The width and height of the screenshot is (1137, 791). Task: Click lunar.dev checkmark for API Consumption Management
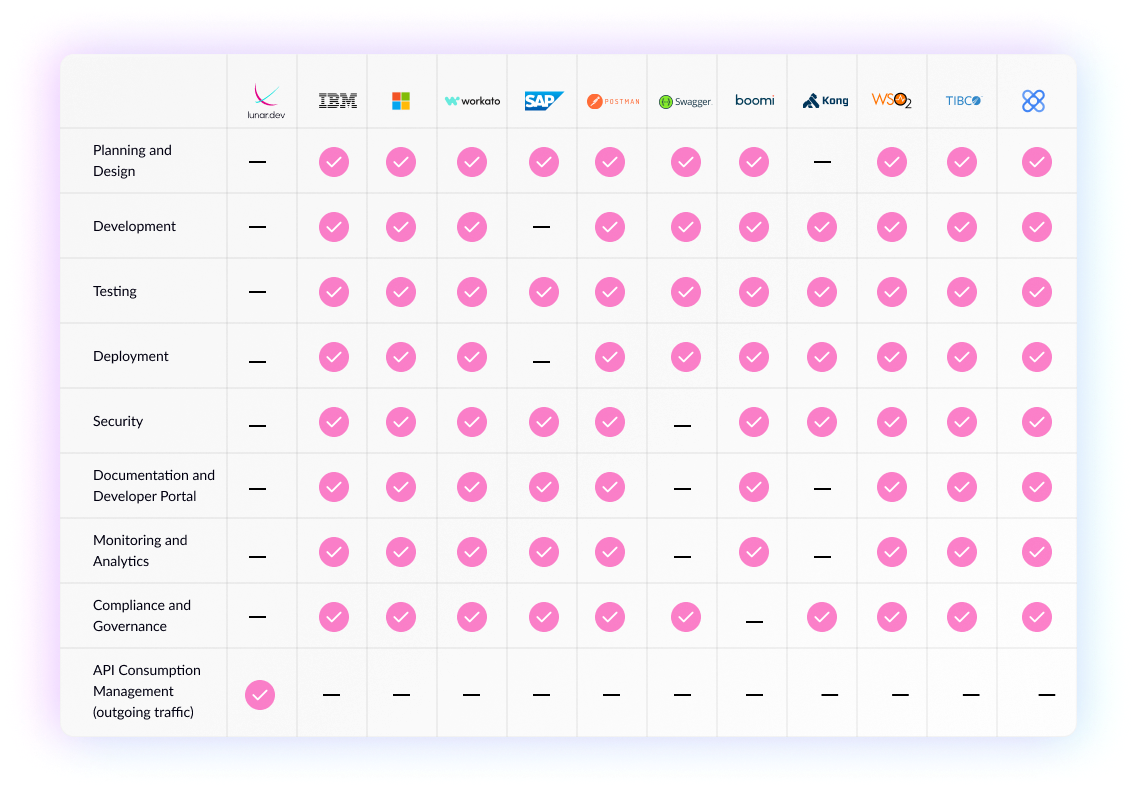pos(260,695)
